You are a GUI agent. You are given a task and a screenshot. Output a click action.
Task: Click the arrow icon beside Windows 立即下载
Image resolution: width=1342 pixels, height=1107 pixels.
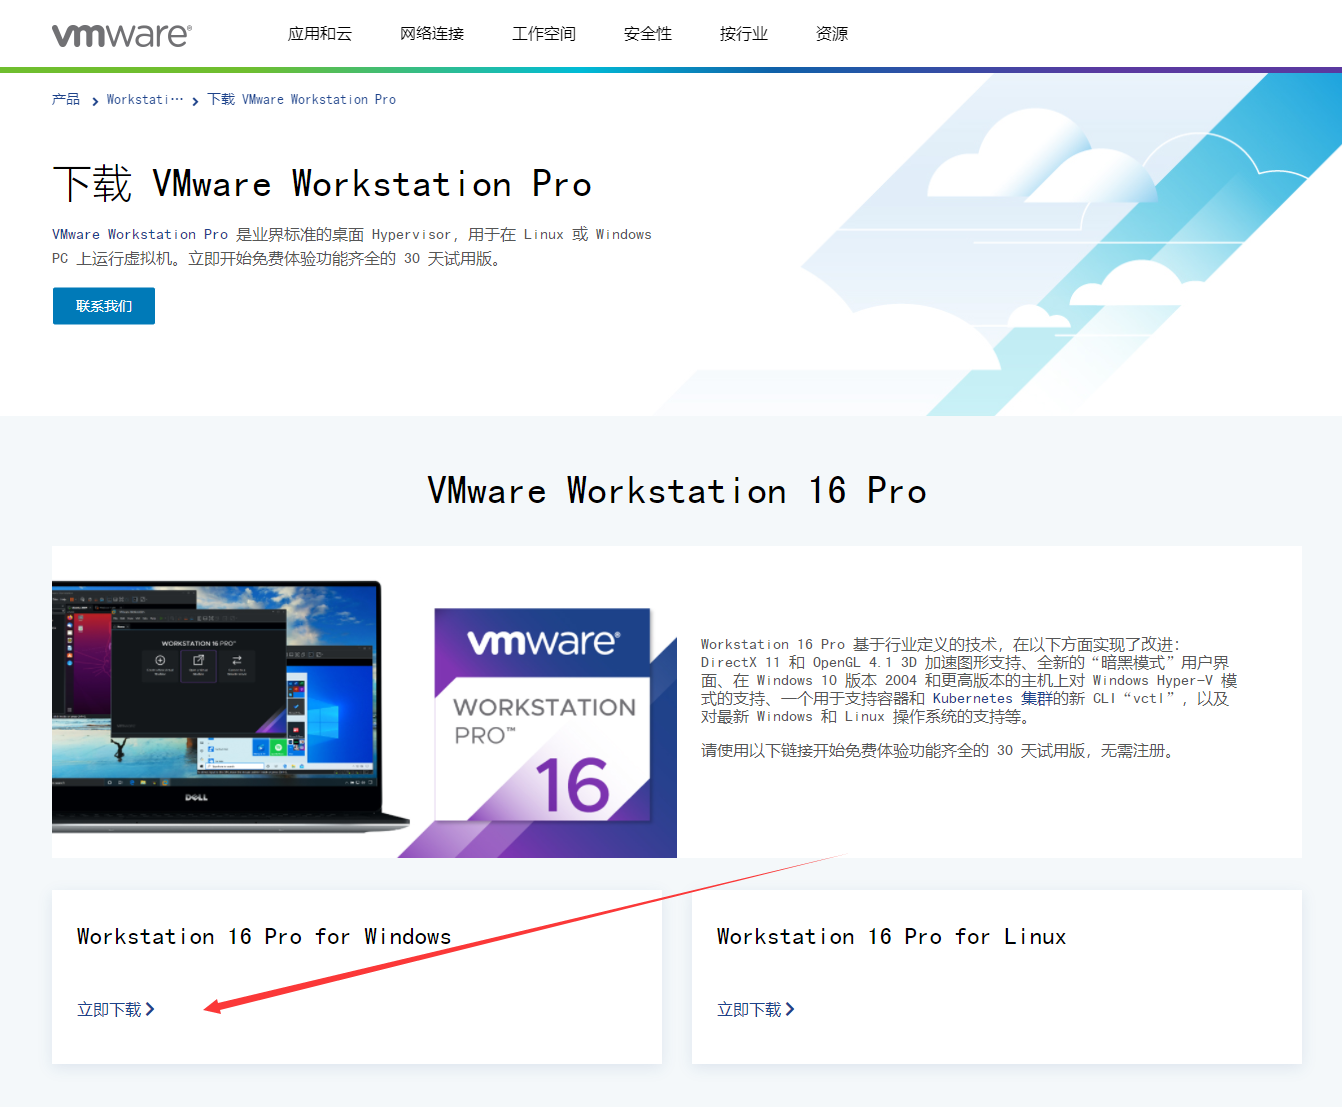coord(150,1009)
